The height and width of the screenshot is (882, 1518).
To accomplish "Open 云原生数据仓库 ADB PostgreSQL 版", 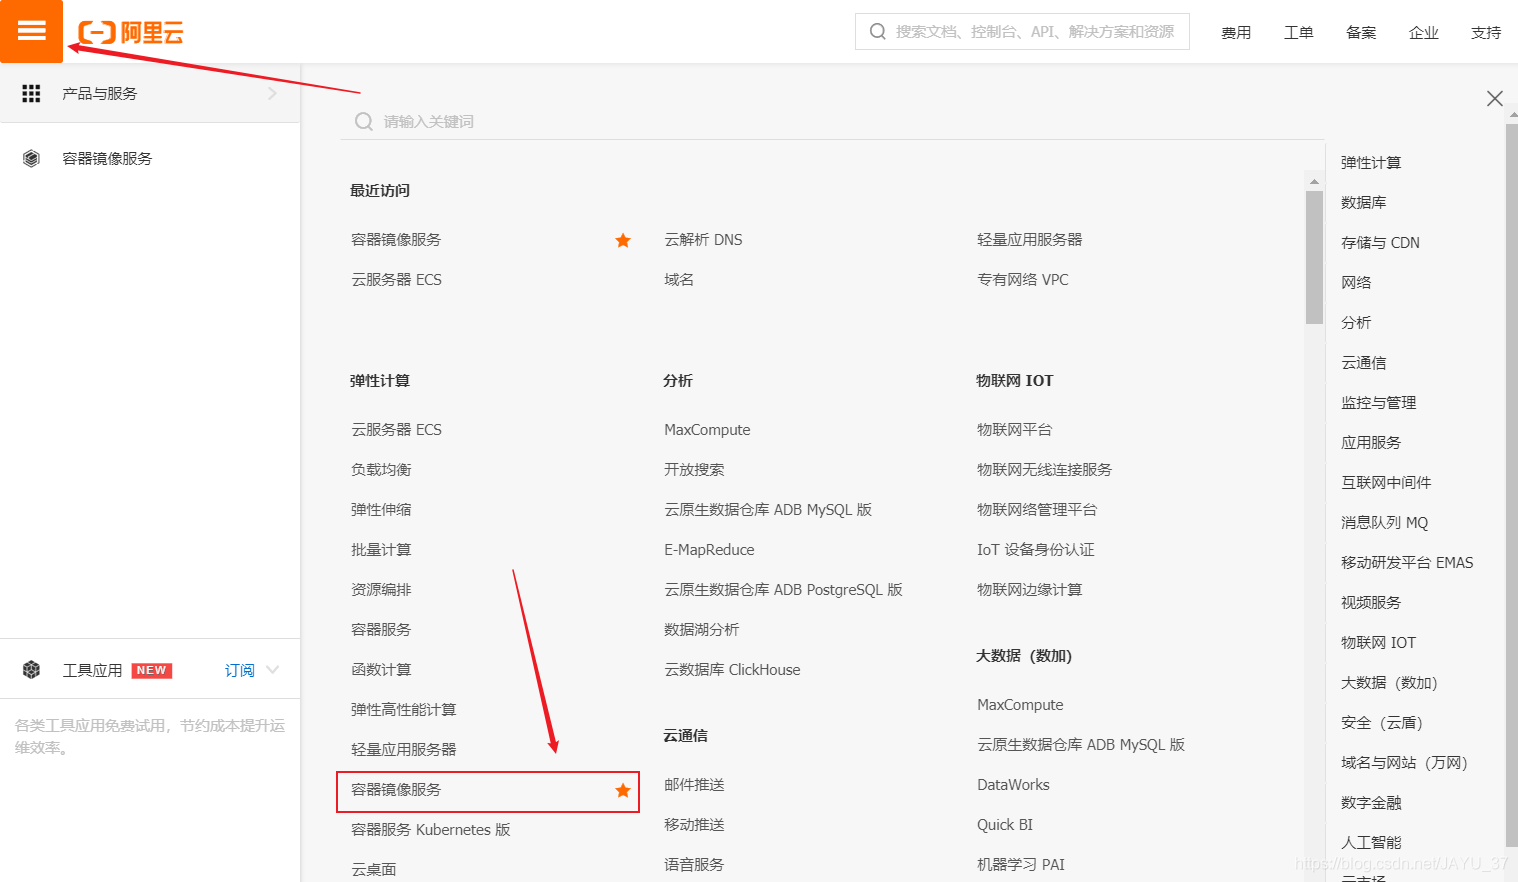I will [x=783, y=590].
